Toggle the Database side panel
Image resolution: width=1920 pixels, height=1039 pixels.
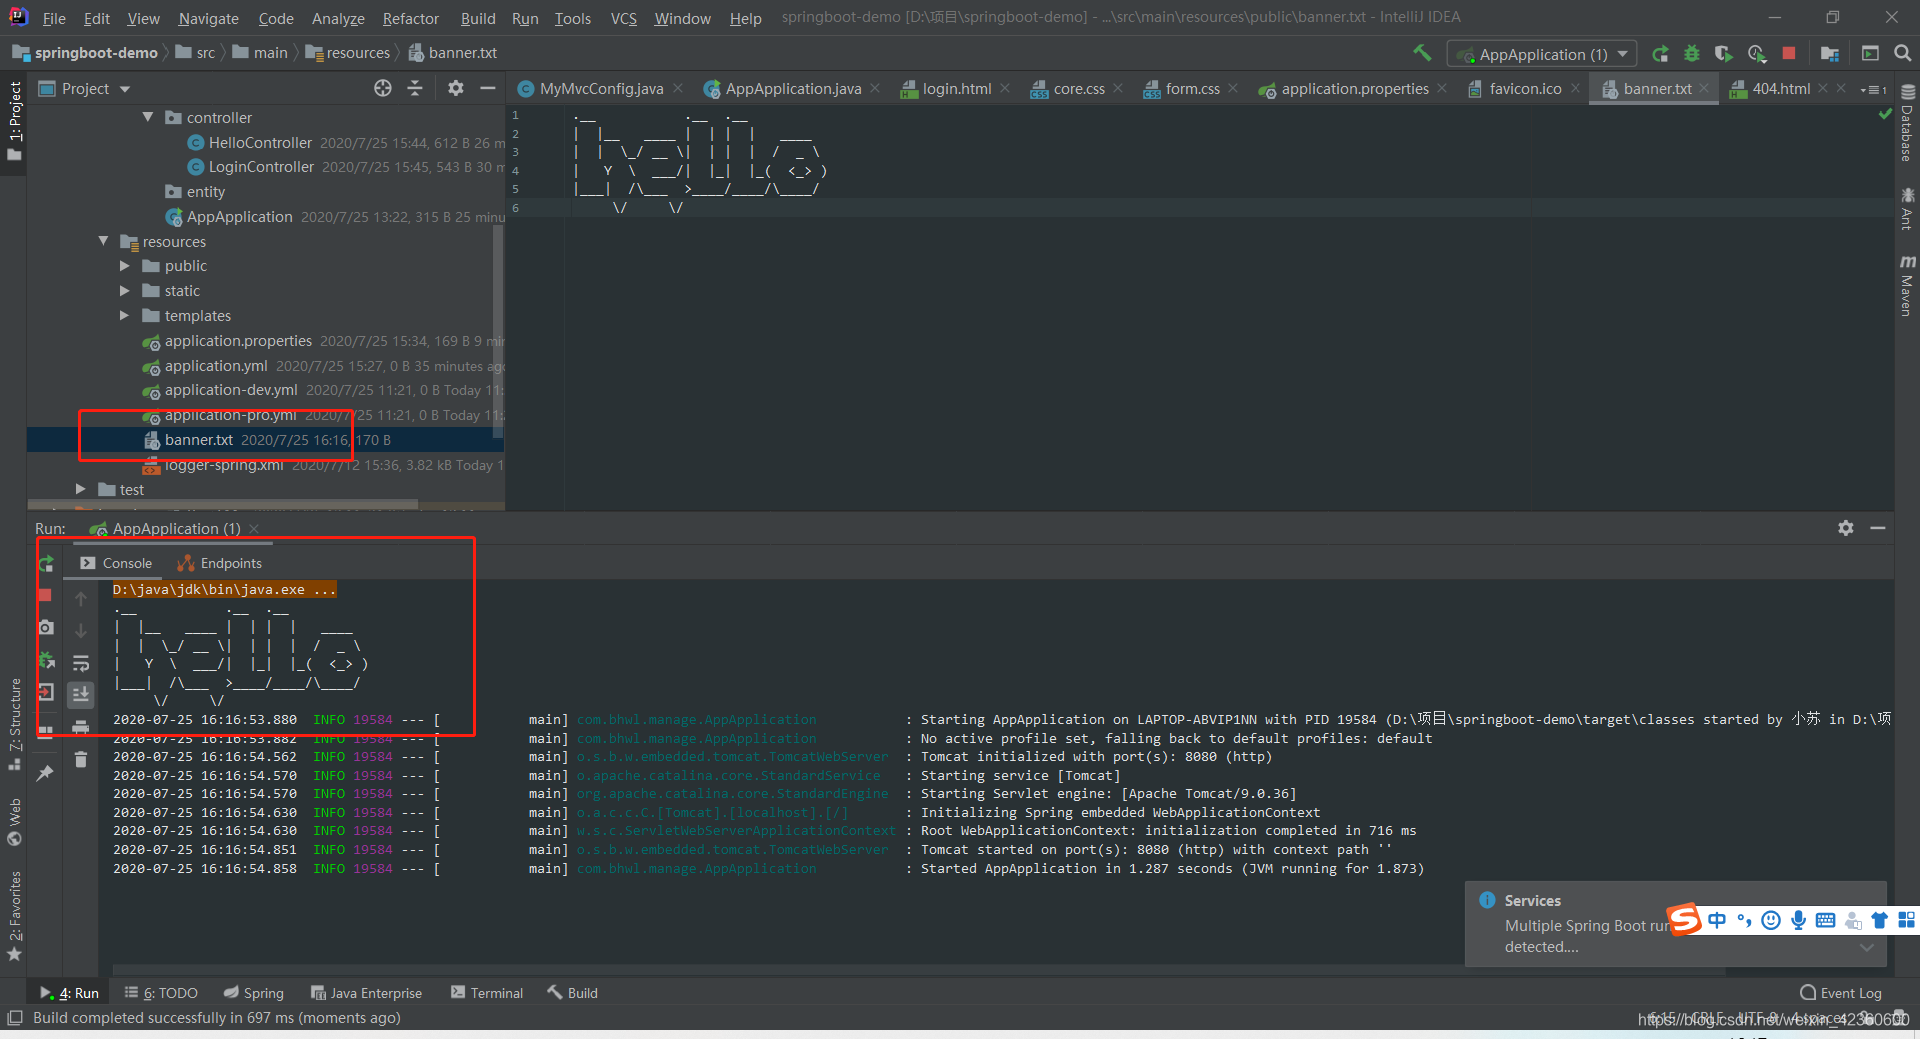coord(1907,124)
